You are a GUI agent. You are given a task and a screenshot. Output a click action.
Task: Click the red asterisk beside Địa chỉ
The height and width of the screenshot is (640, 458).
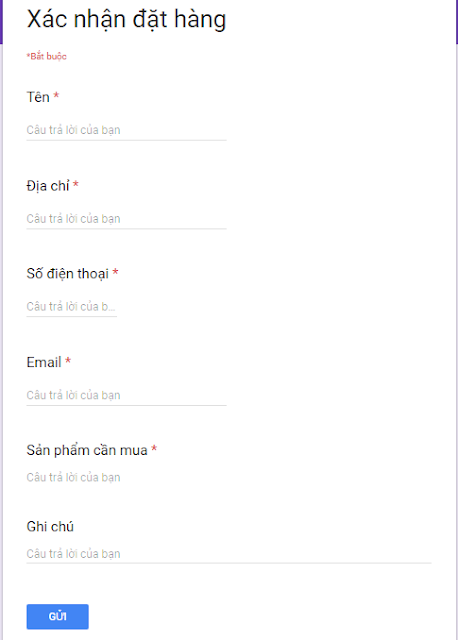(76, 184)
